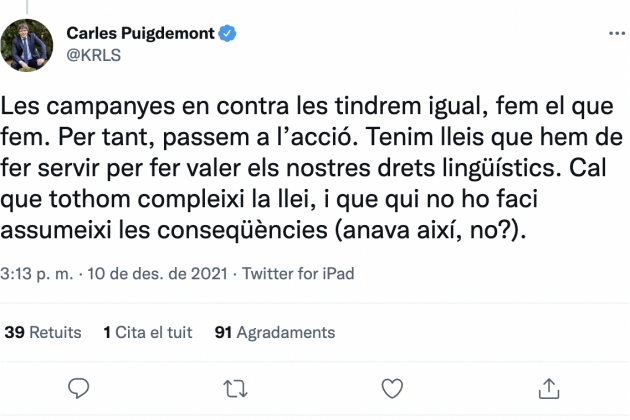Viewport: 630px width, 420px height.
Task: Open Carles Puigdemont's profile picture
Action: point(27,45)
